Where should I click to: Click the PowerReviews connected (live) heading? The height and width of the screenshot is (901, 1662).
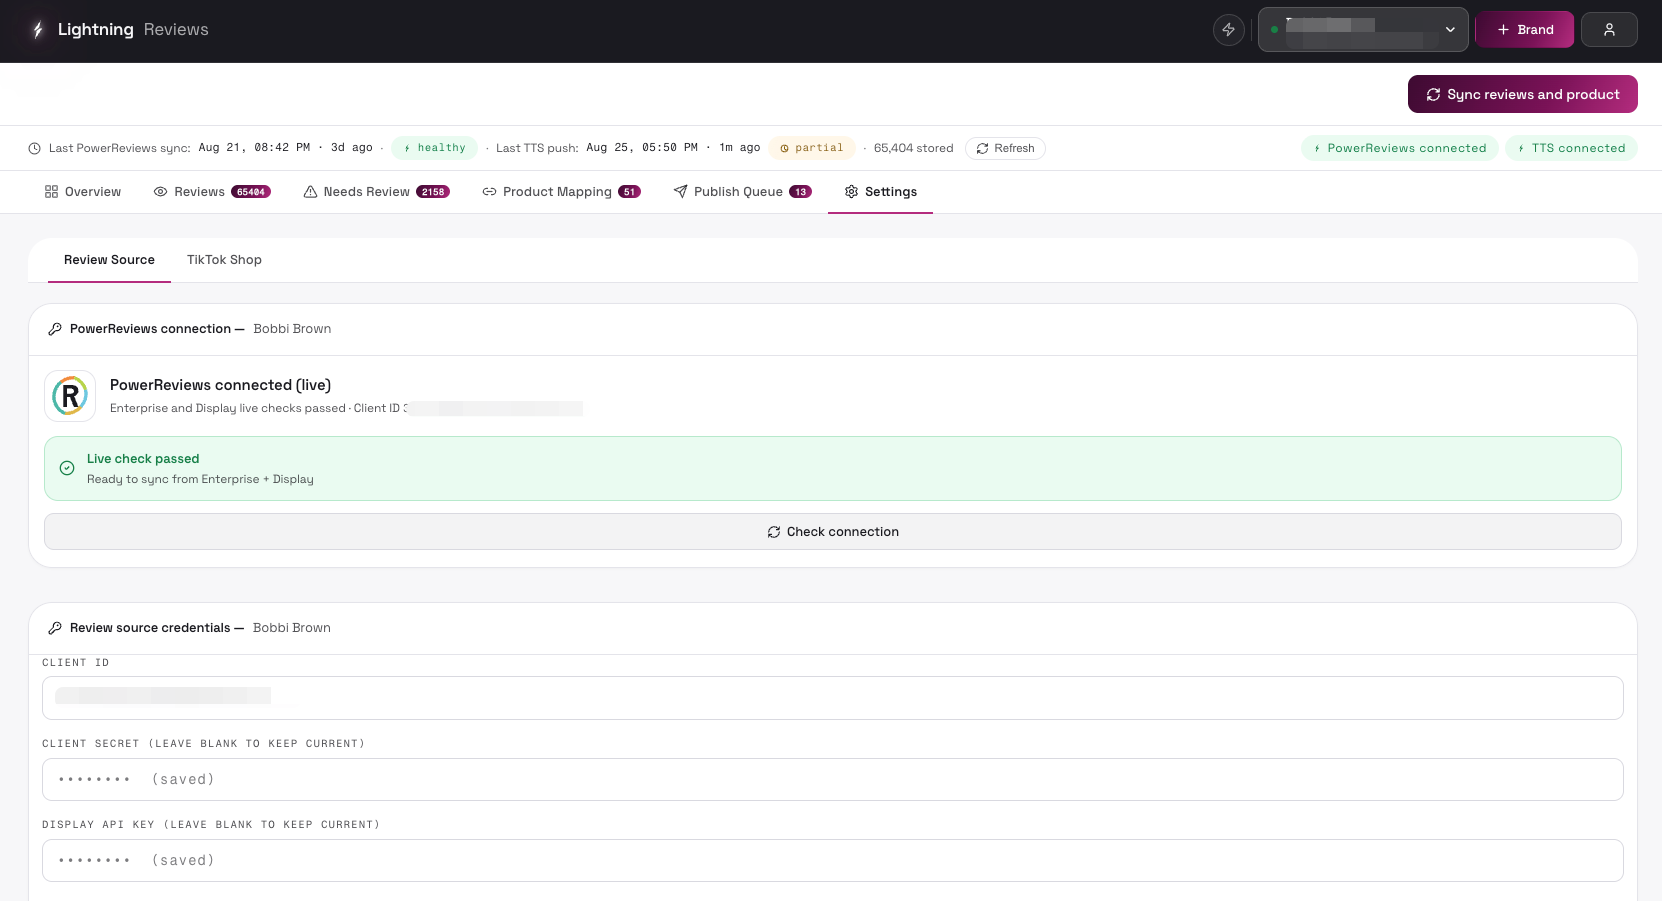[x=220, y=385]
